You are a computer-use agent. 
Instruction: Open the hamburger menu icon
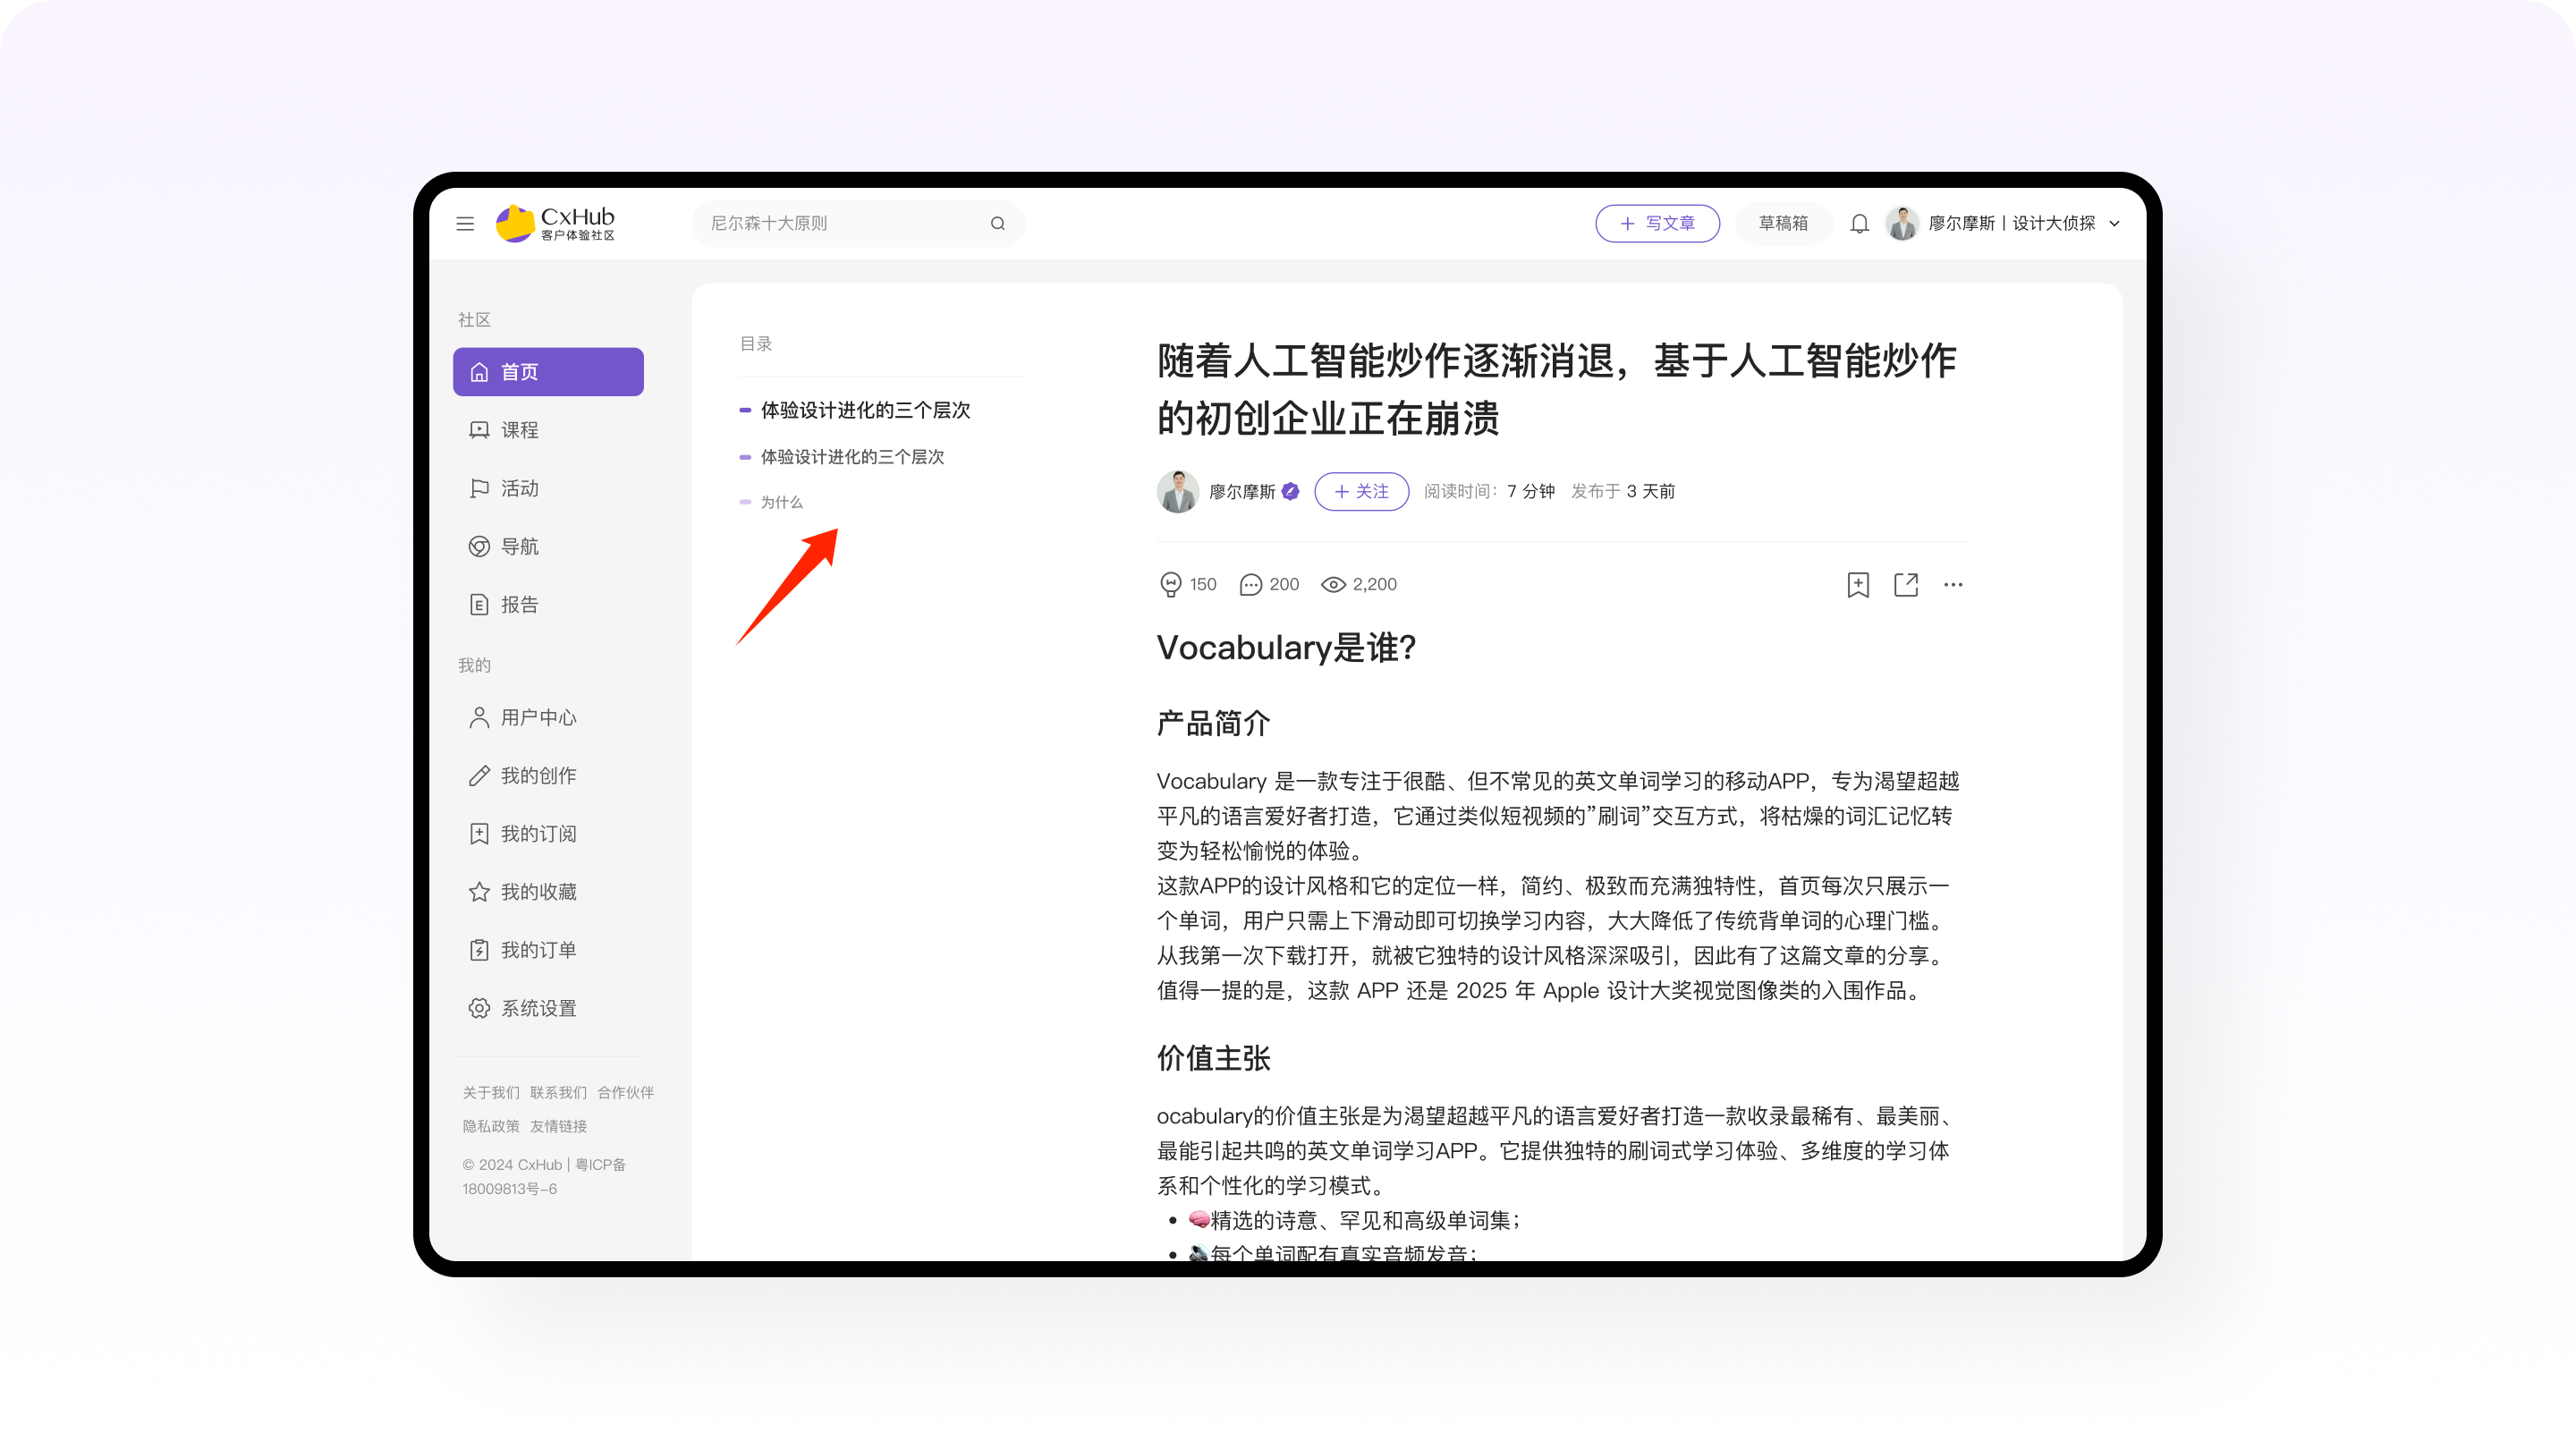pyautogui.click(x=465, y=223)
